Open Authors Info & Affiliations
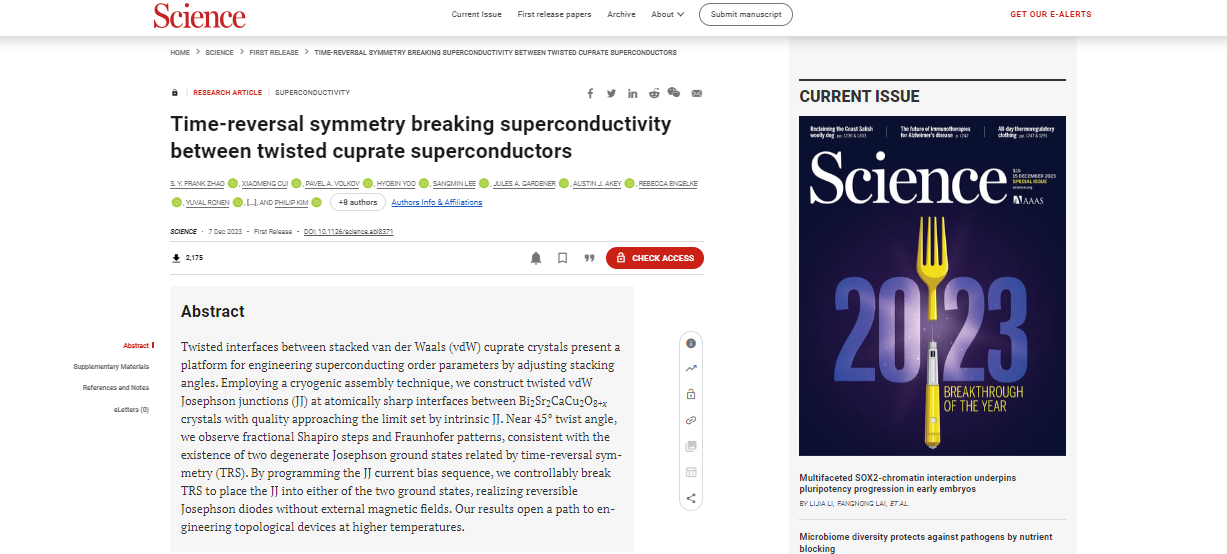1227x554 pixels. click(x=437, y=202)
